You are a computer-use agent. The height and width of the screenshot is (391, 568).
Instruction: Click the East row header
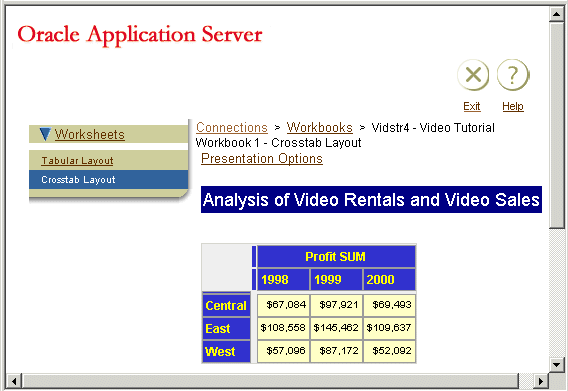click(x=226, y=328)
